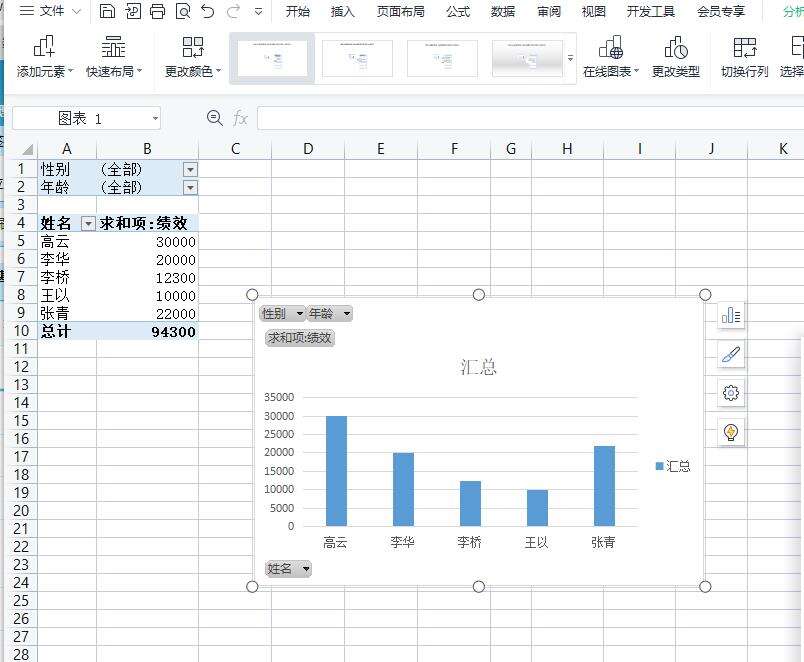The width and height of the screenshot is (804, 662).
Task: Open the 开发工具 tab
Action: pyautogui.click(x=650, y=11)
